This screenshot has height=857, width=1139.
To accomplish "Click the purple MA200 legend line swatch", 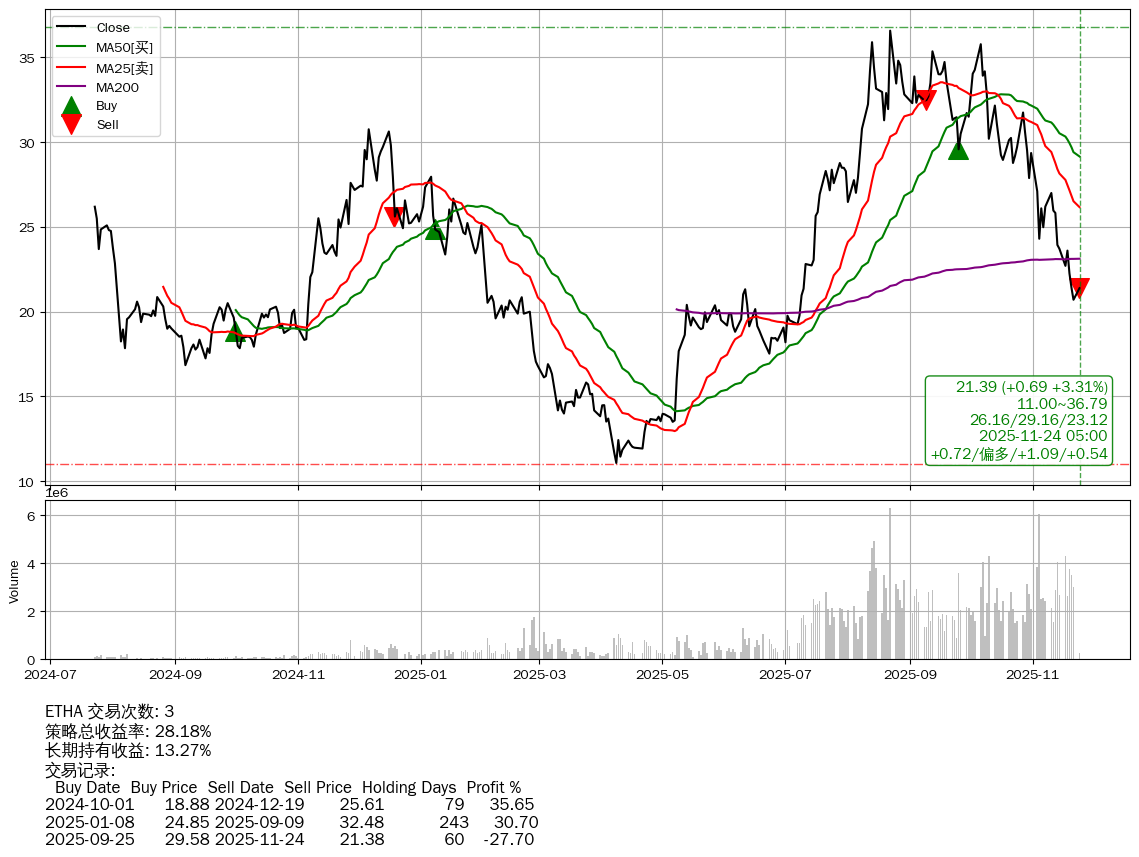I will 71,87.
